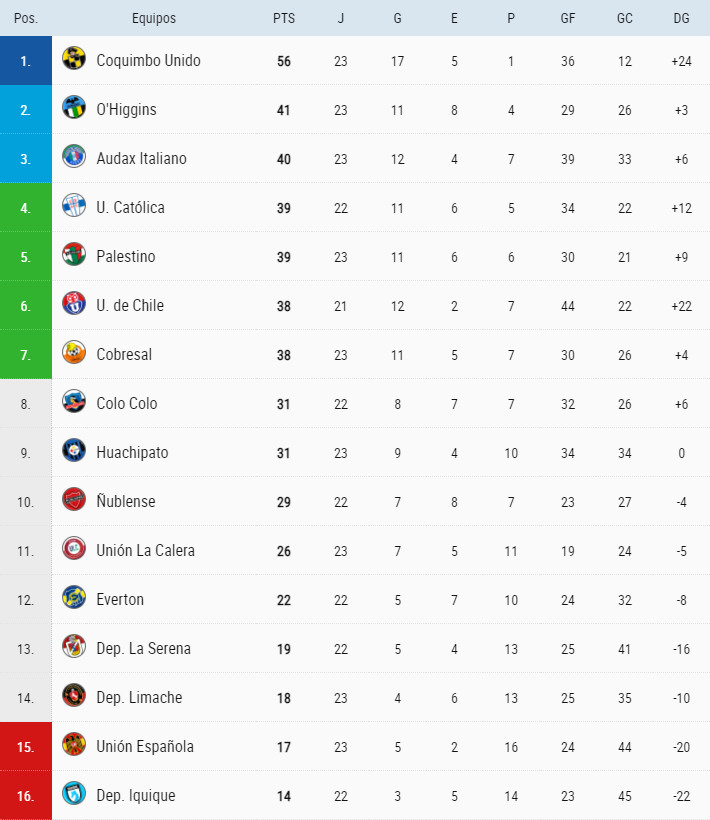The height and width of the screenshot is (820, 710).
Task: Click the GF column header
Action: pyautogui.click(x=568, y=18)
